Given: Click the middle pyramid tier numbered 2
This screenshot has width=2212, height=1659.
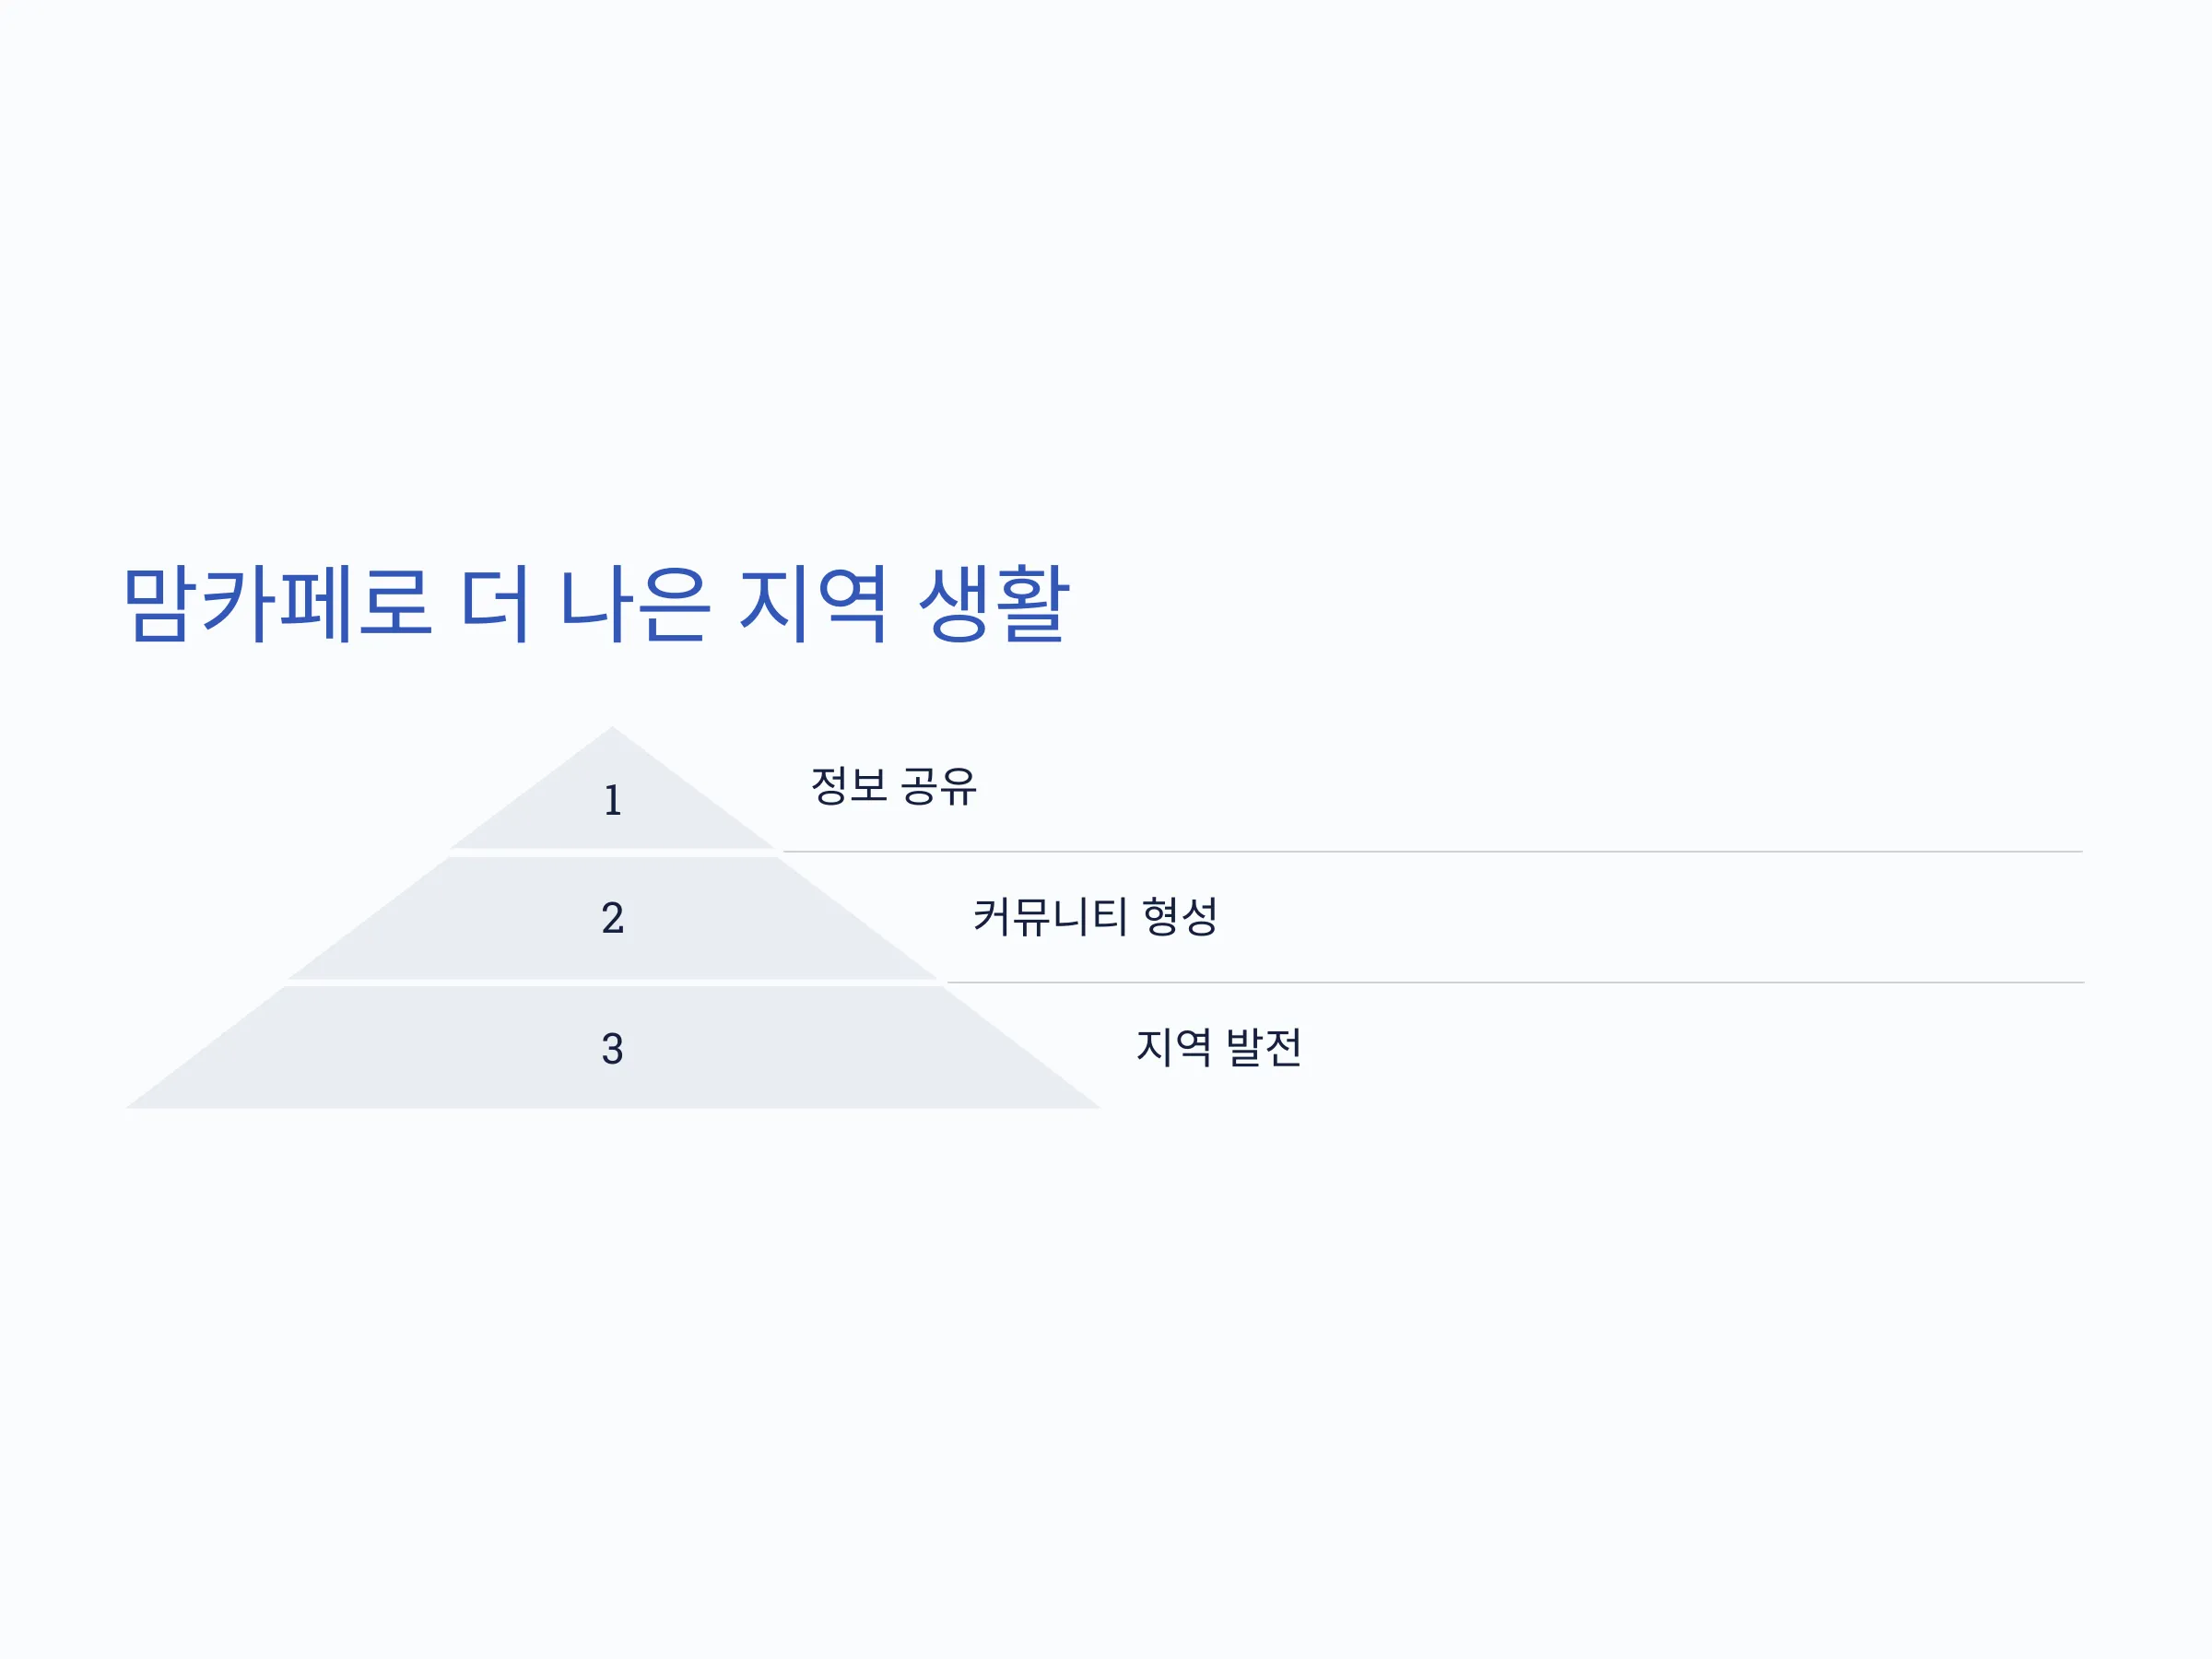Looking at the screenshot, I should coord(612,918).
